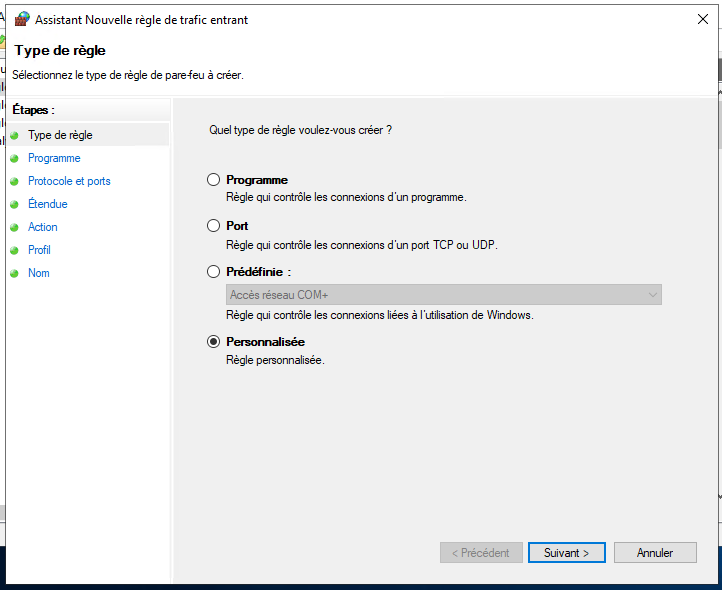Click green bullet beside Protocole et ports
This screenshot has width=722, height=590.
click(x=14, y=181)
